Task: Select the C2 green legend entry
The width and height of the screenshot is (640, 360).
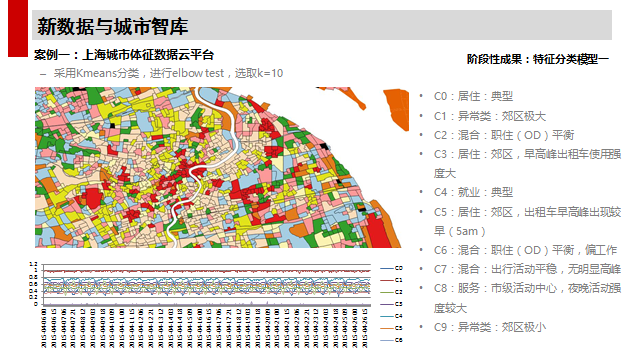Action: [391, 292]
